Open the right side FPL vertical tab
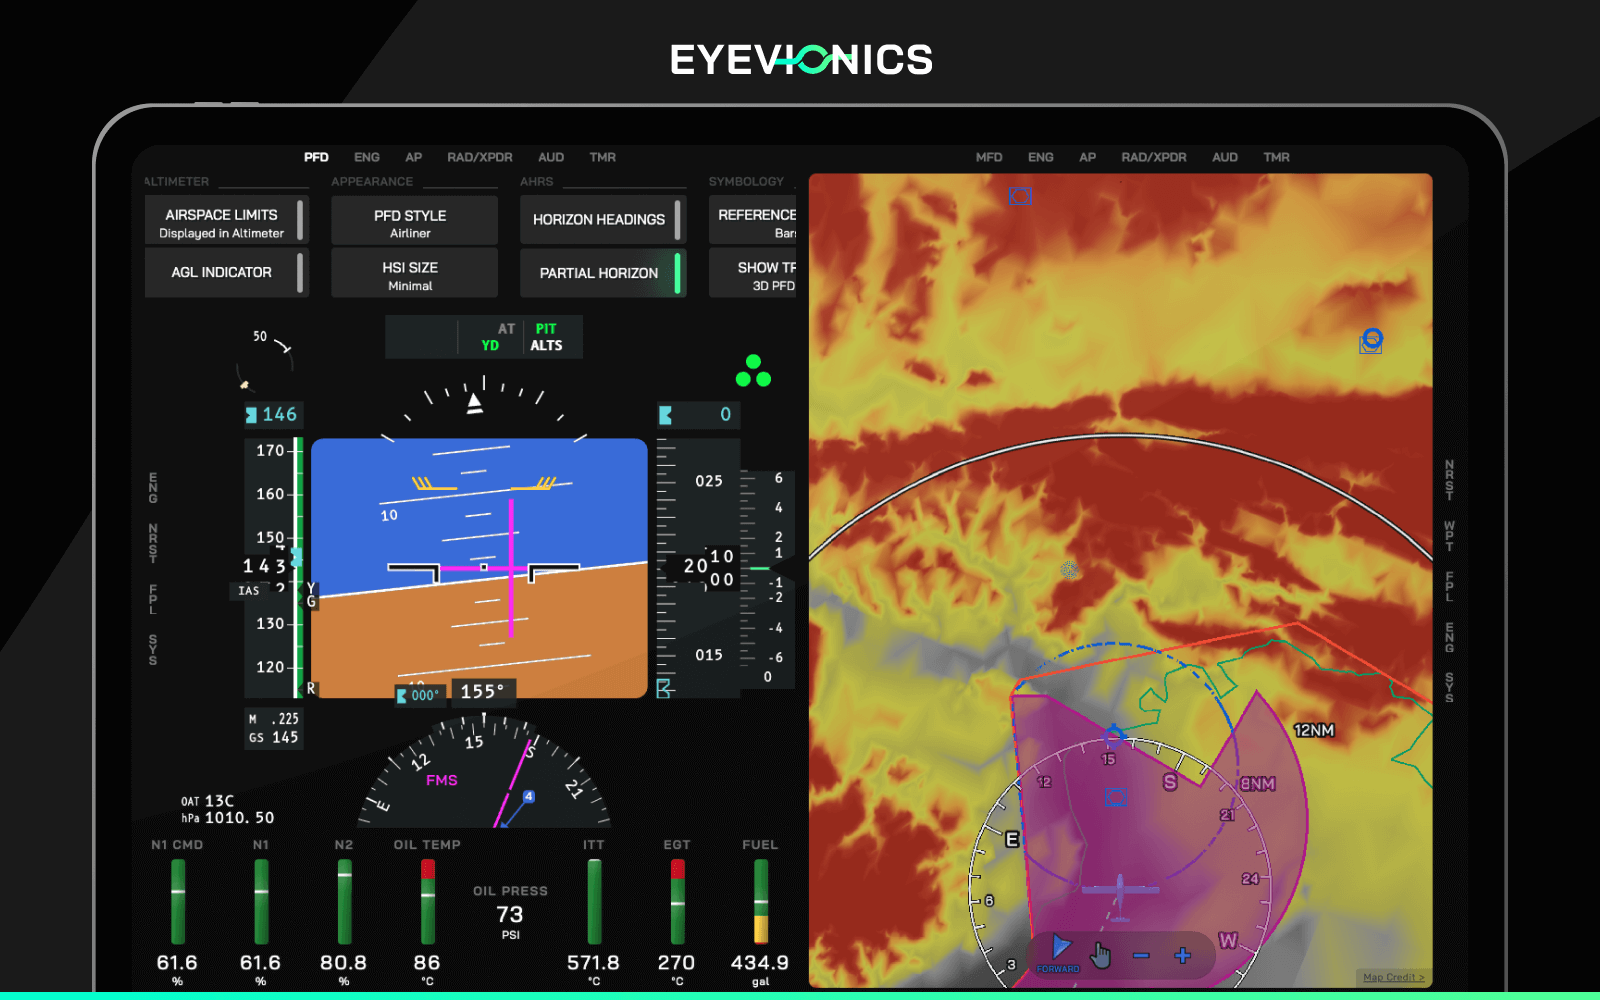The width and height of the screenshot is (1600, 1000). [1449, 587]
